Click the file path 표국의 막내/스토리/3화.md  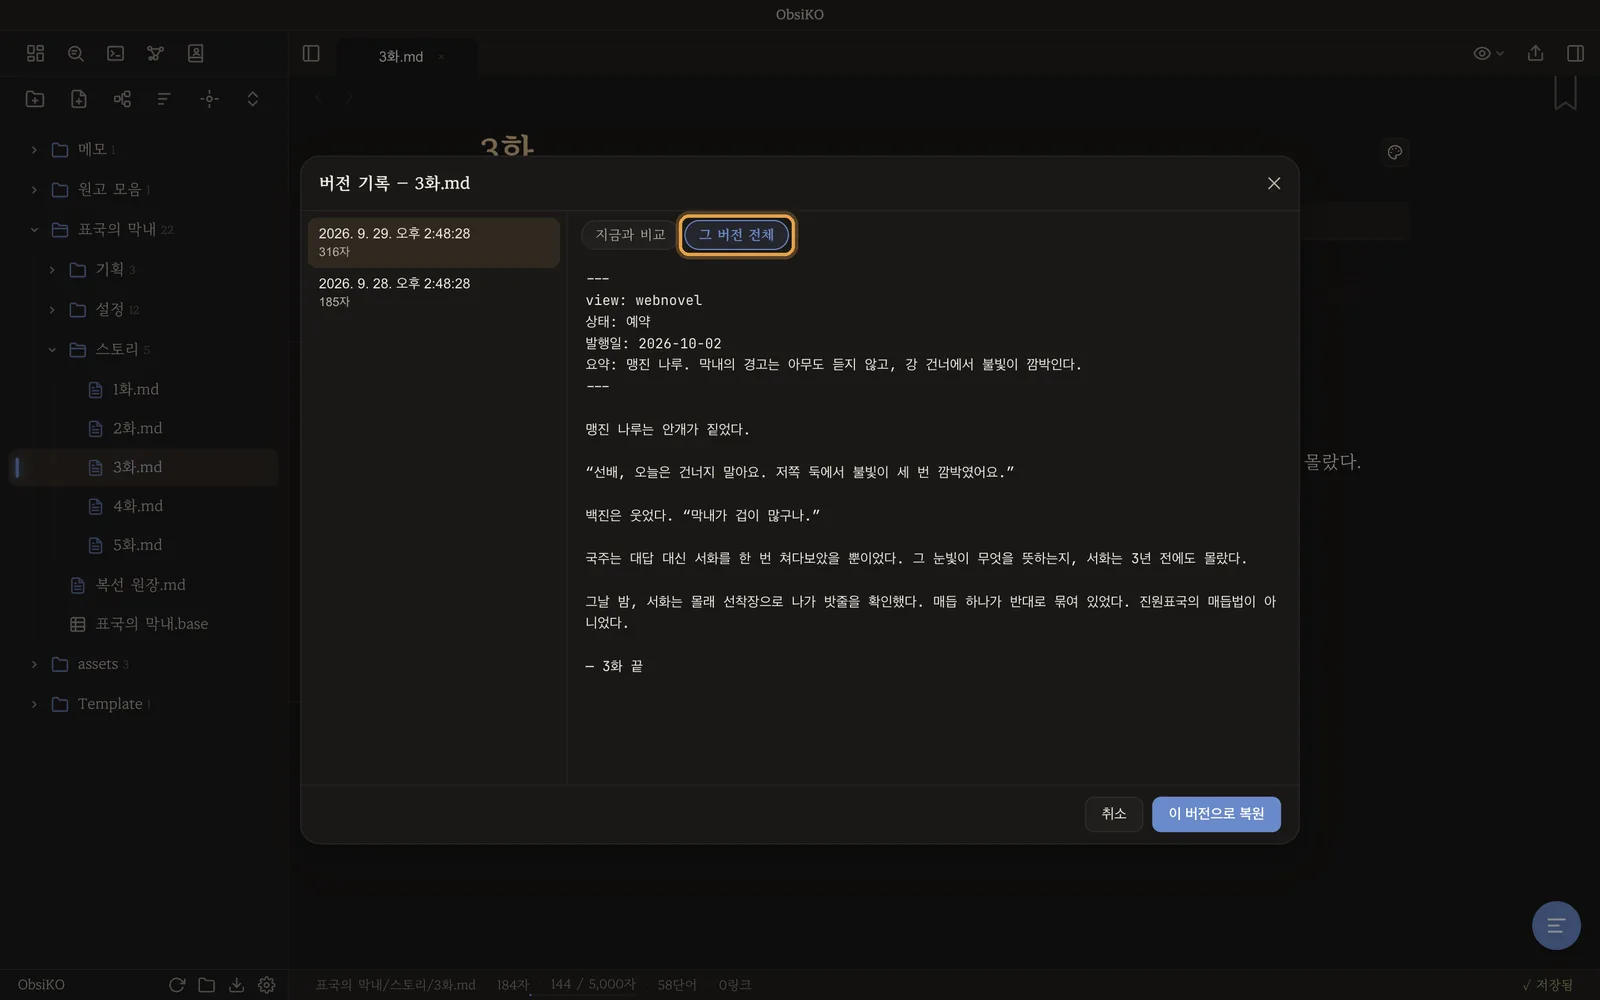pos(396,985)
